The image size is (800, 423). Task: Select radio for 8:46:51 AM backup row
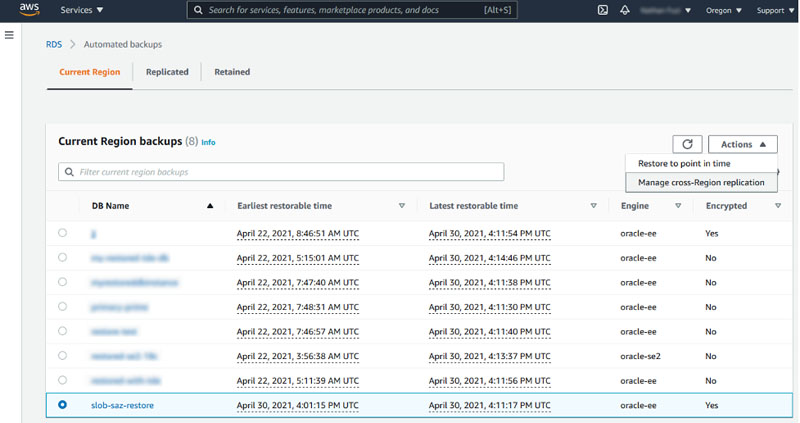click(62, 233)
